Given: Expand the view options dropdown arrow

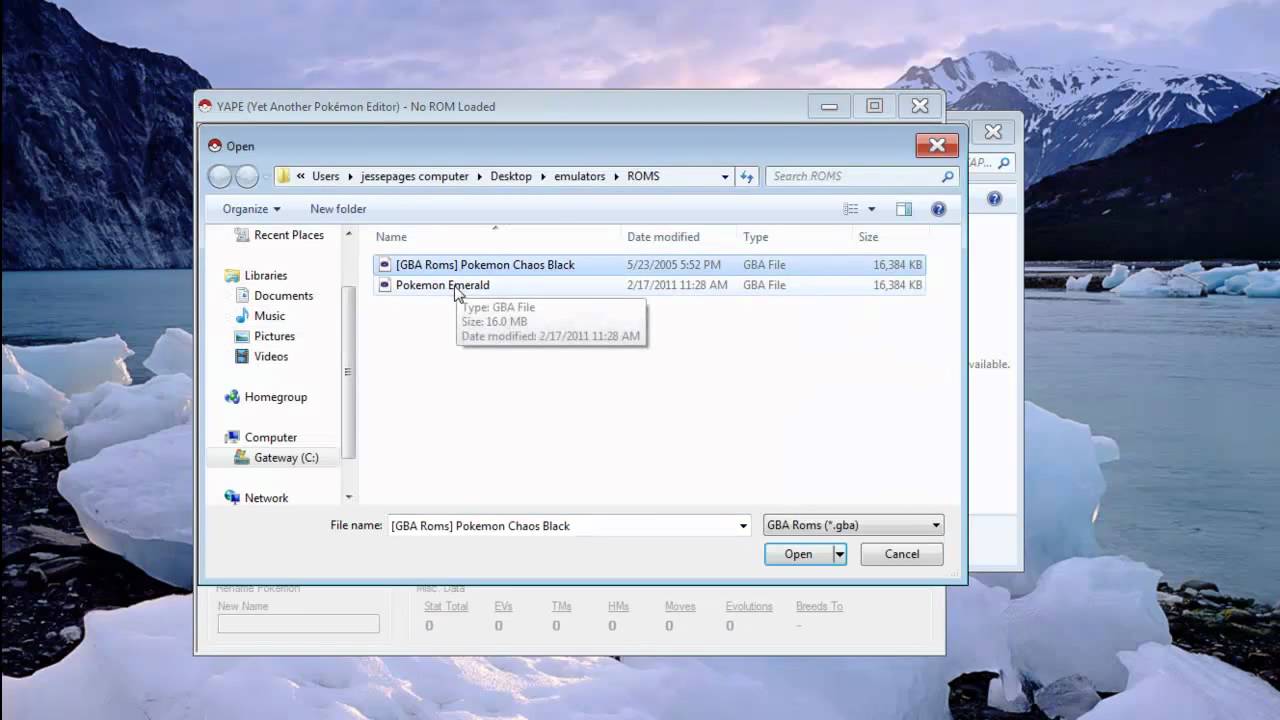Looking at the screenshot, I should pyautogui.click(x=872, y=209).
